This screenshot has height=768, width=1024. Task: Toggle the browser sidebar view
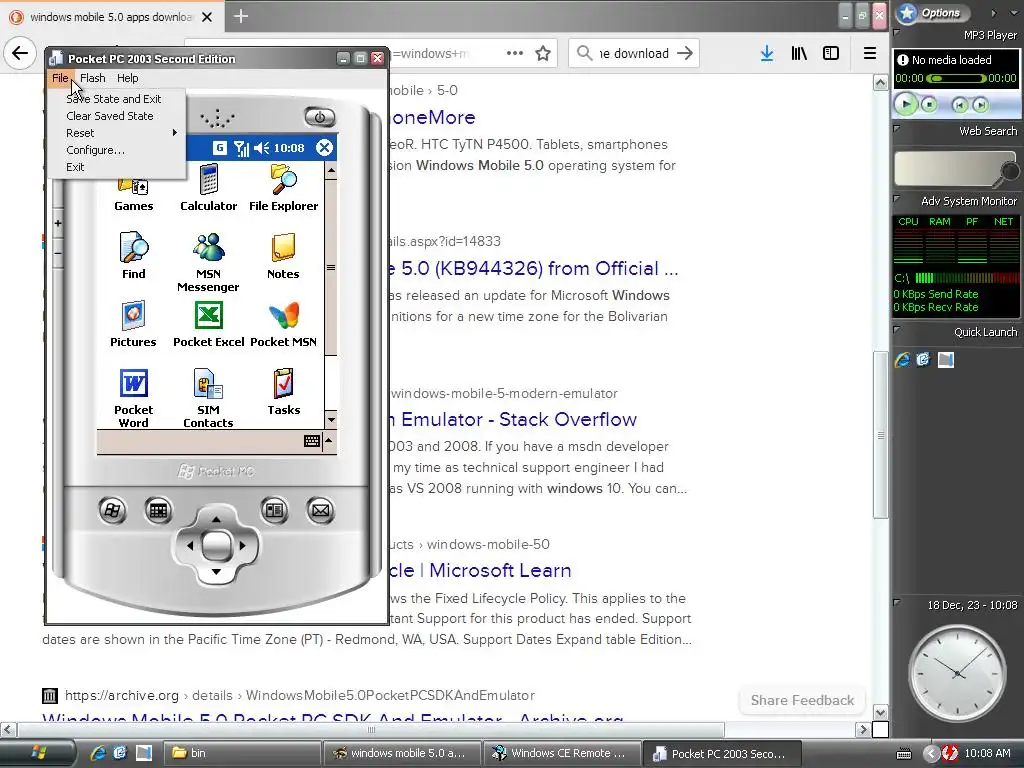(831, 54)
